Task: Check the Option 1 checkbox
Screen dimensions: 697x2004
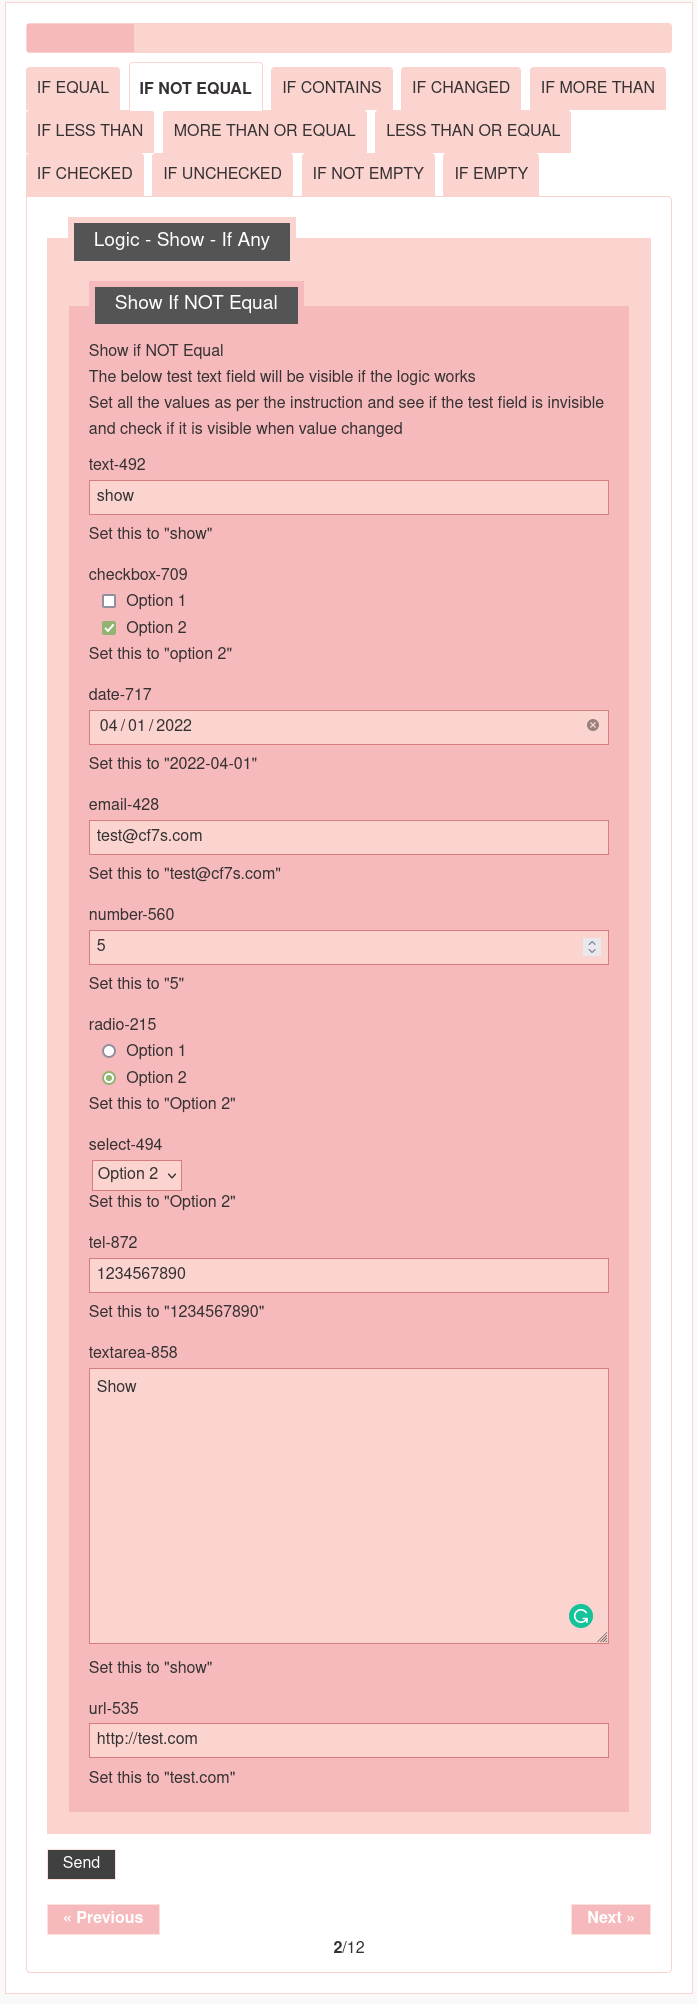Action: point(109,601)
